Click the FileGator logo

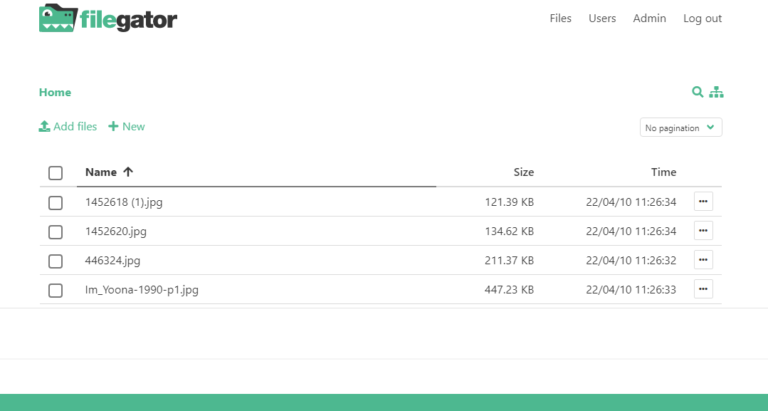(108, 18)
